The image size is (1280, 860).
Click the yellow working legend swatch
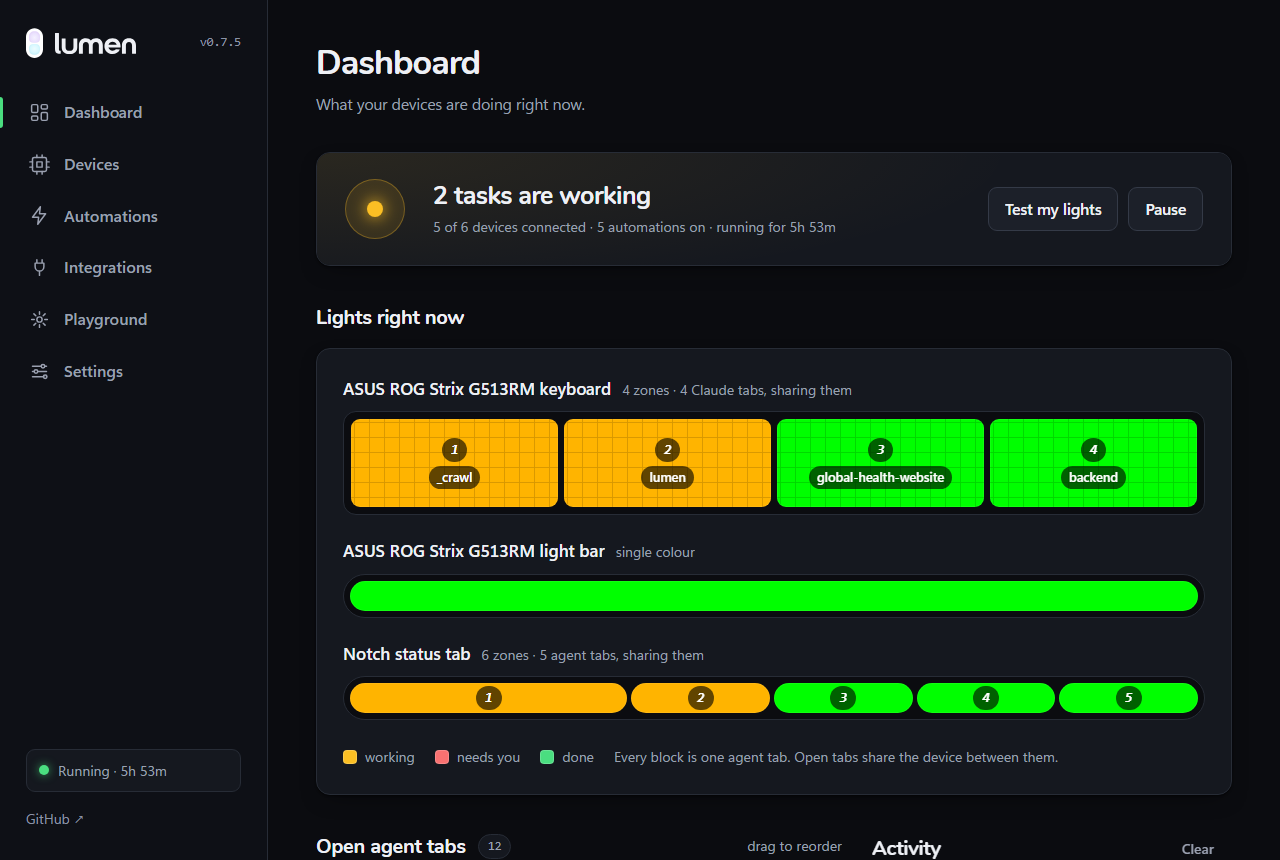[x=350, y=757]
